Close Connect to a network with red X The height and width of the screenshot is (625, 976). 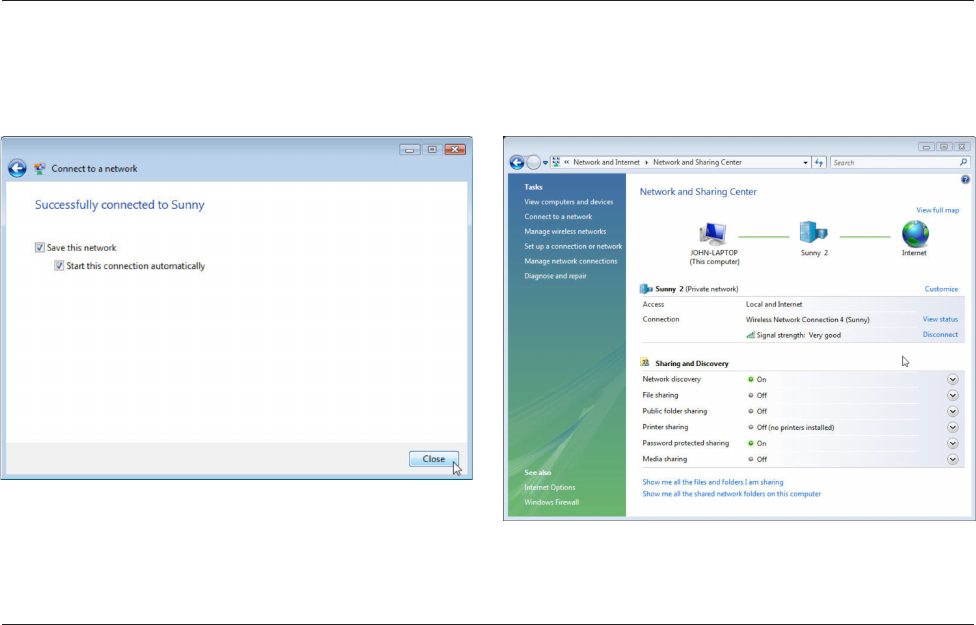455,149
